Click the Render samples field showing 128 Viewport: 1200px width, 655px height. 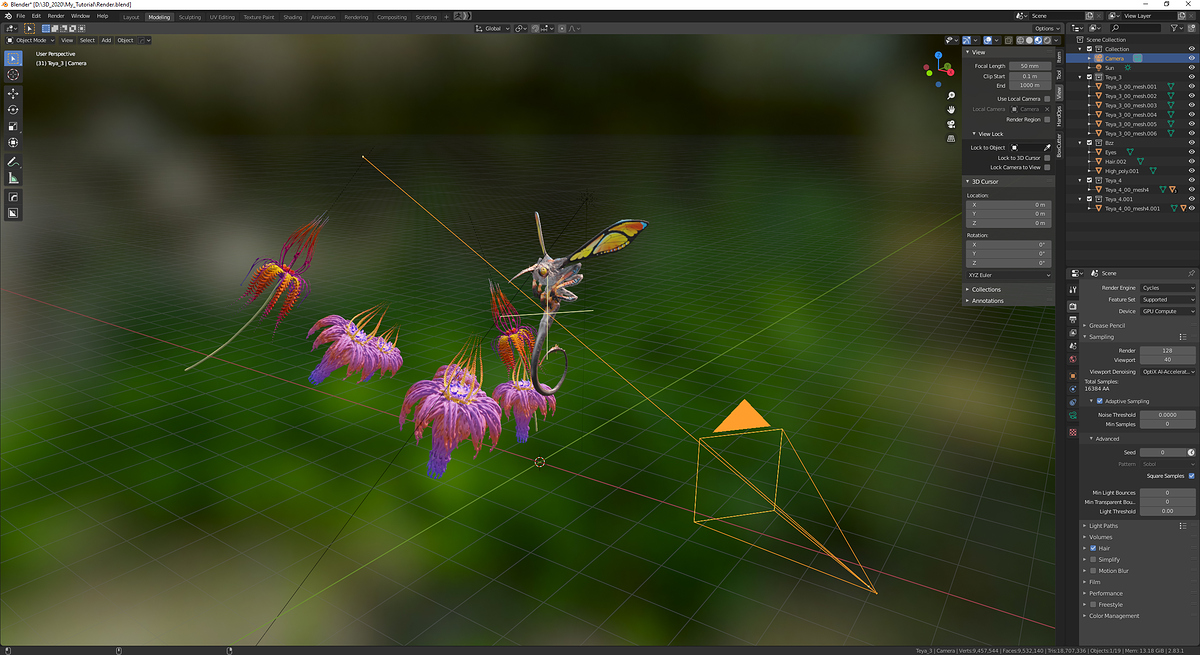tap(1167, 351)
